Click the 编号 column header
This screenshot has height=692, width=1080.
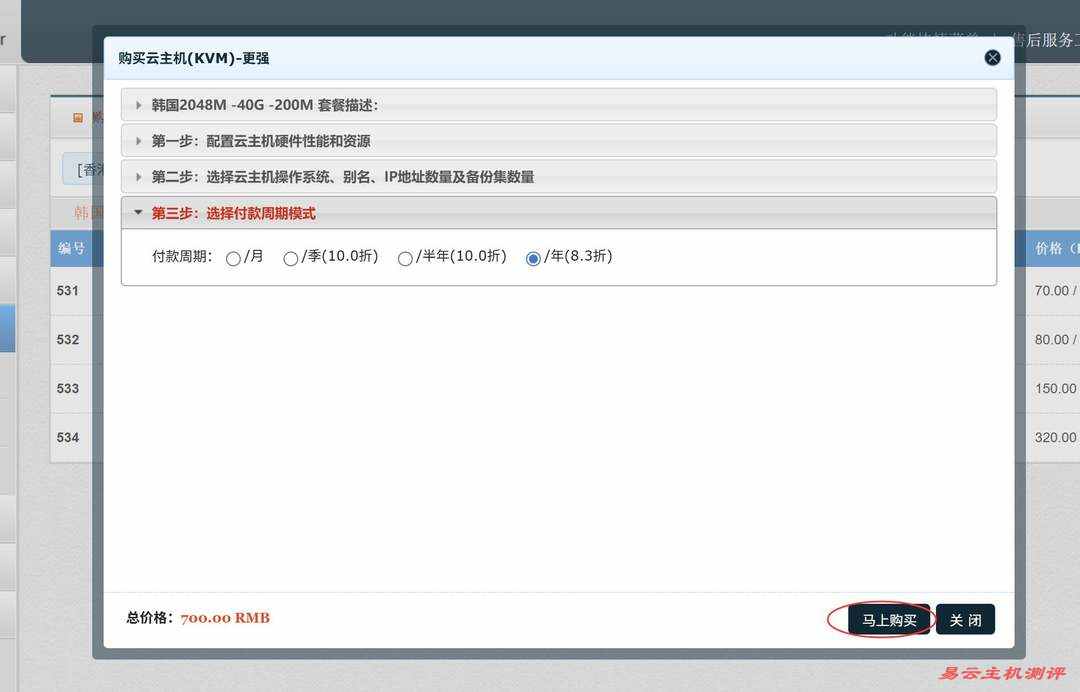(71, 248)
